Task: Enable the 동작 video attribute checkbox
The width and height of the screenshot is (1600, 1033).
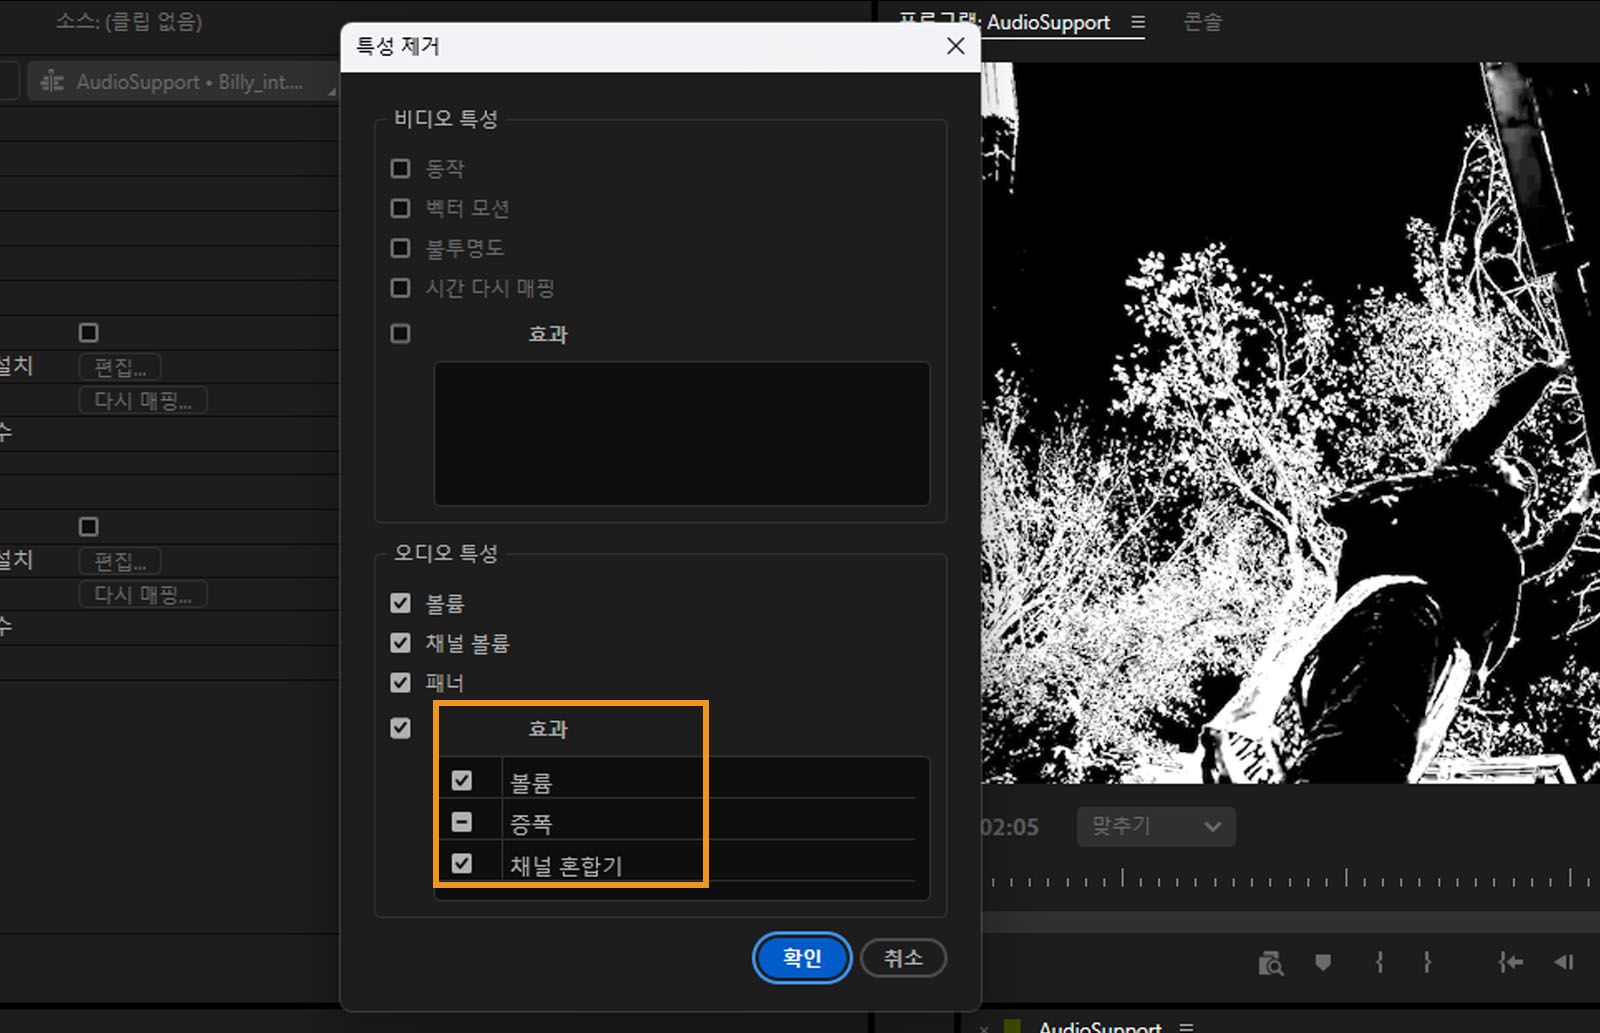Action: pyautogui.click(x=400, y=168)
